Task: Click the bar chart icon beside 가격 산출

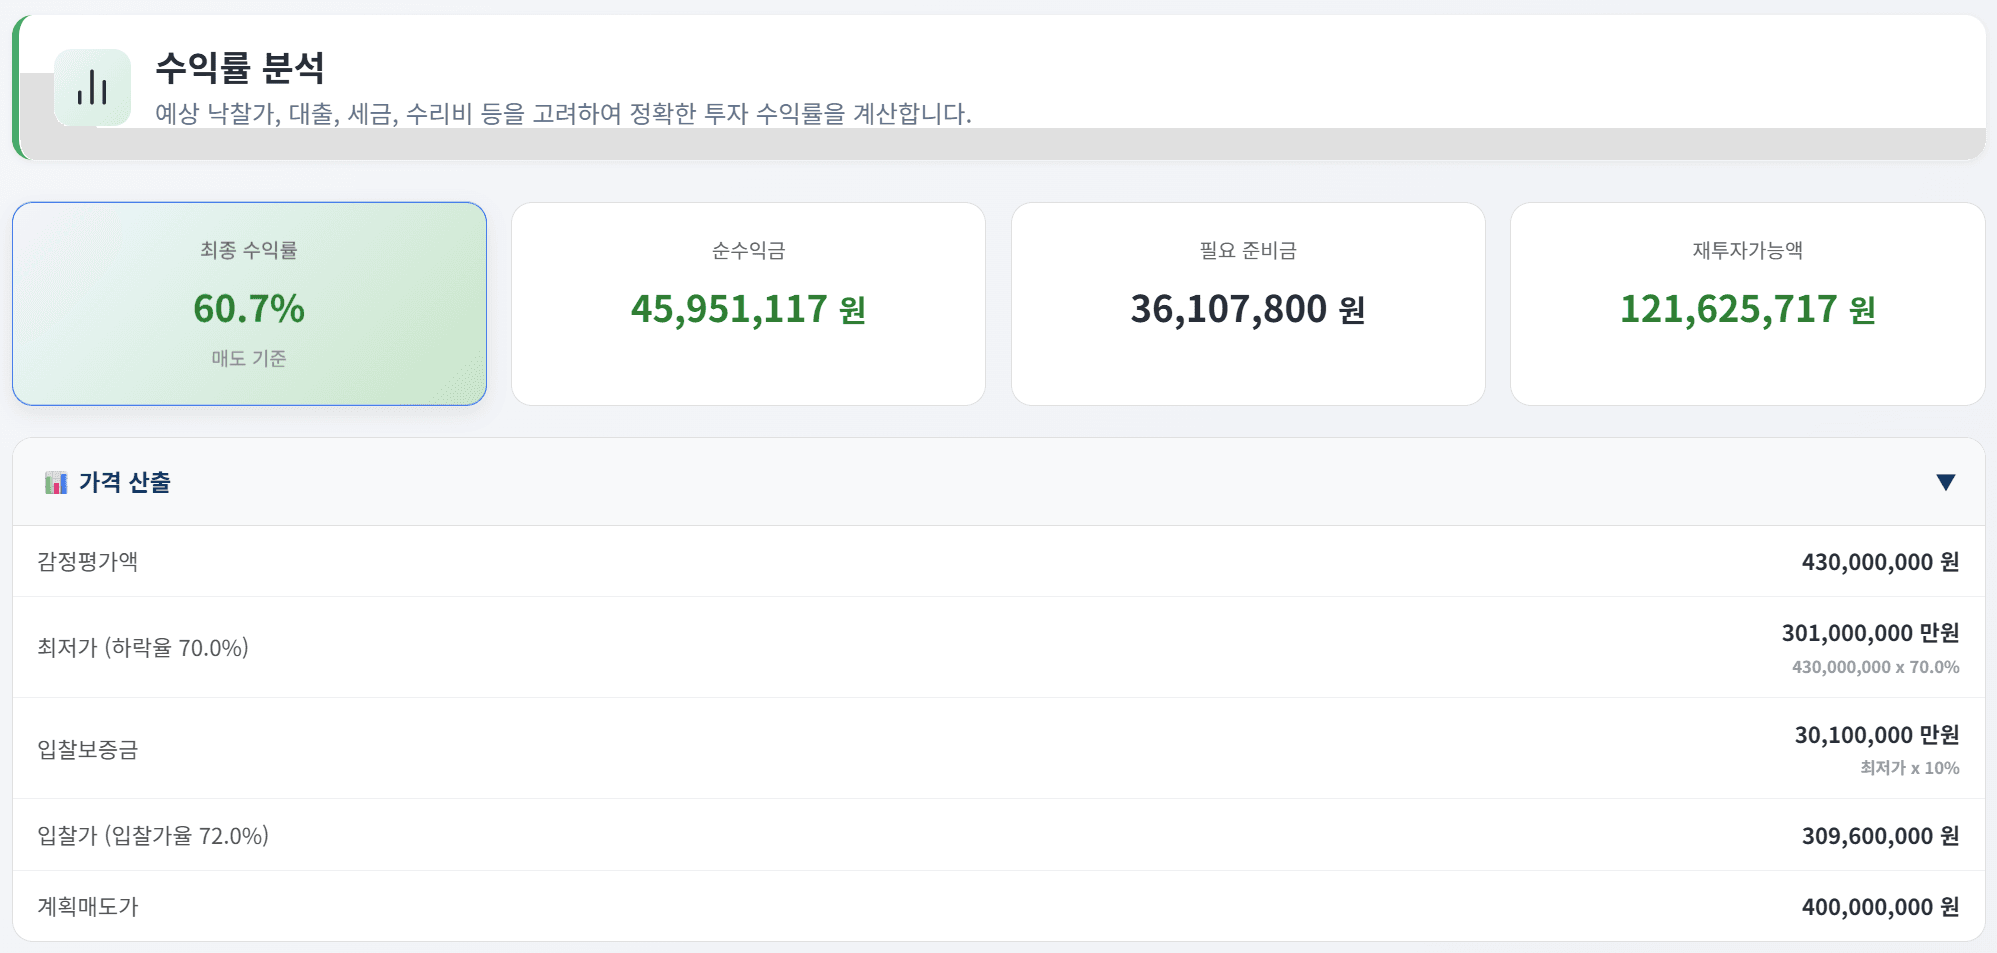Action: click(x=56, y=481)
